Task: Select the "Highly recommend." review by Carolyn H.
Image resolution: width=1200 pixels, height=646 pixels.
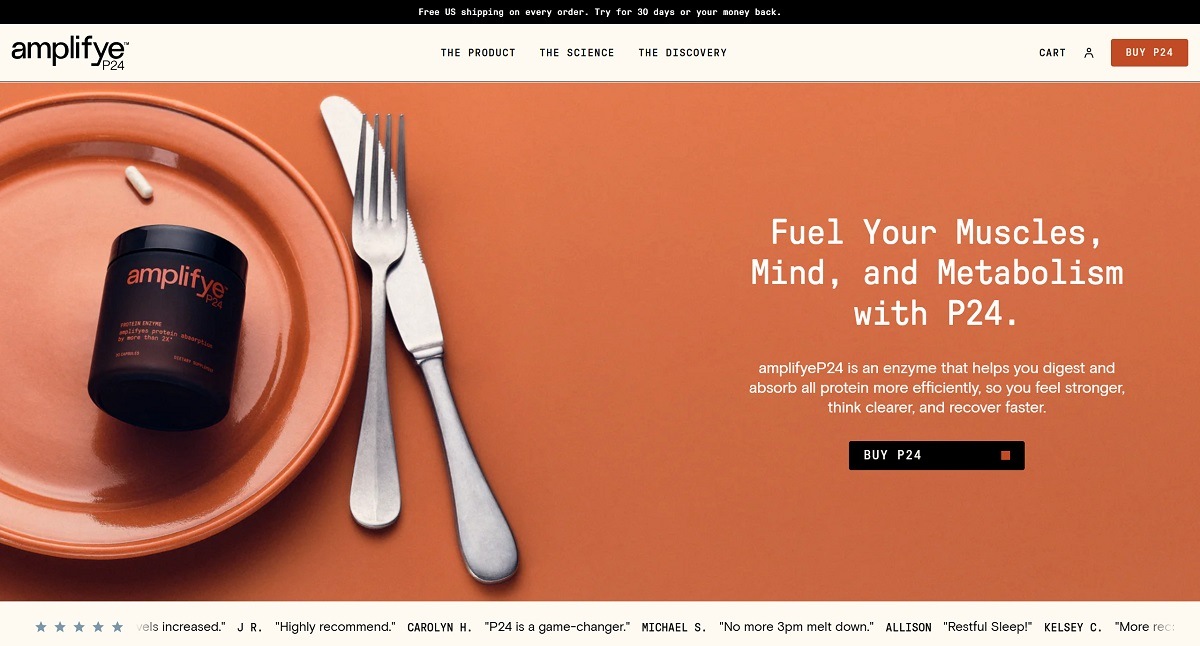Action: coord(337,627)
